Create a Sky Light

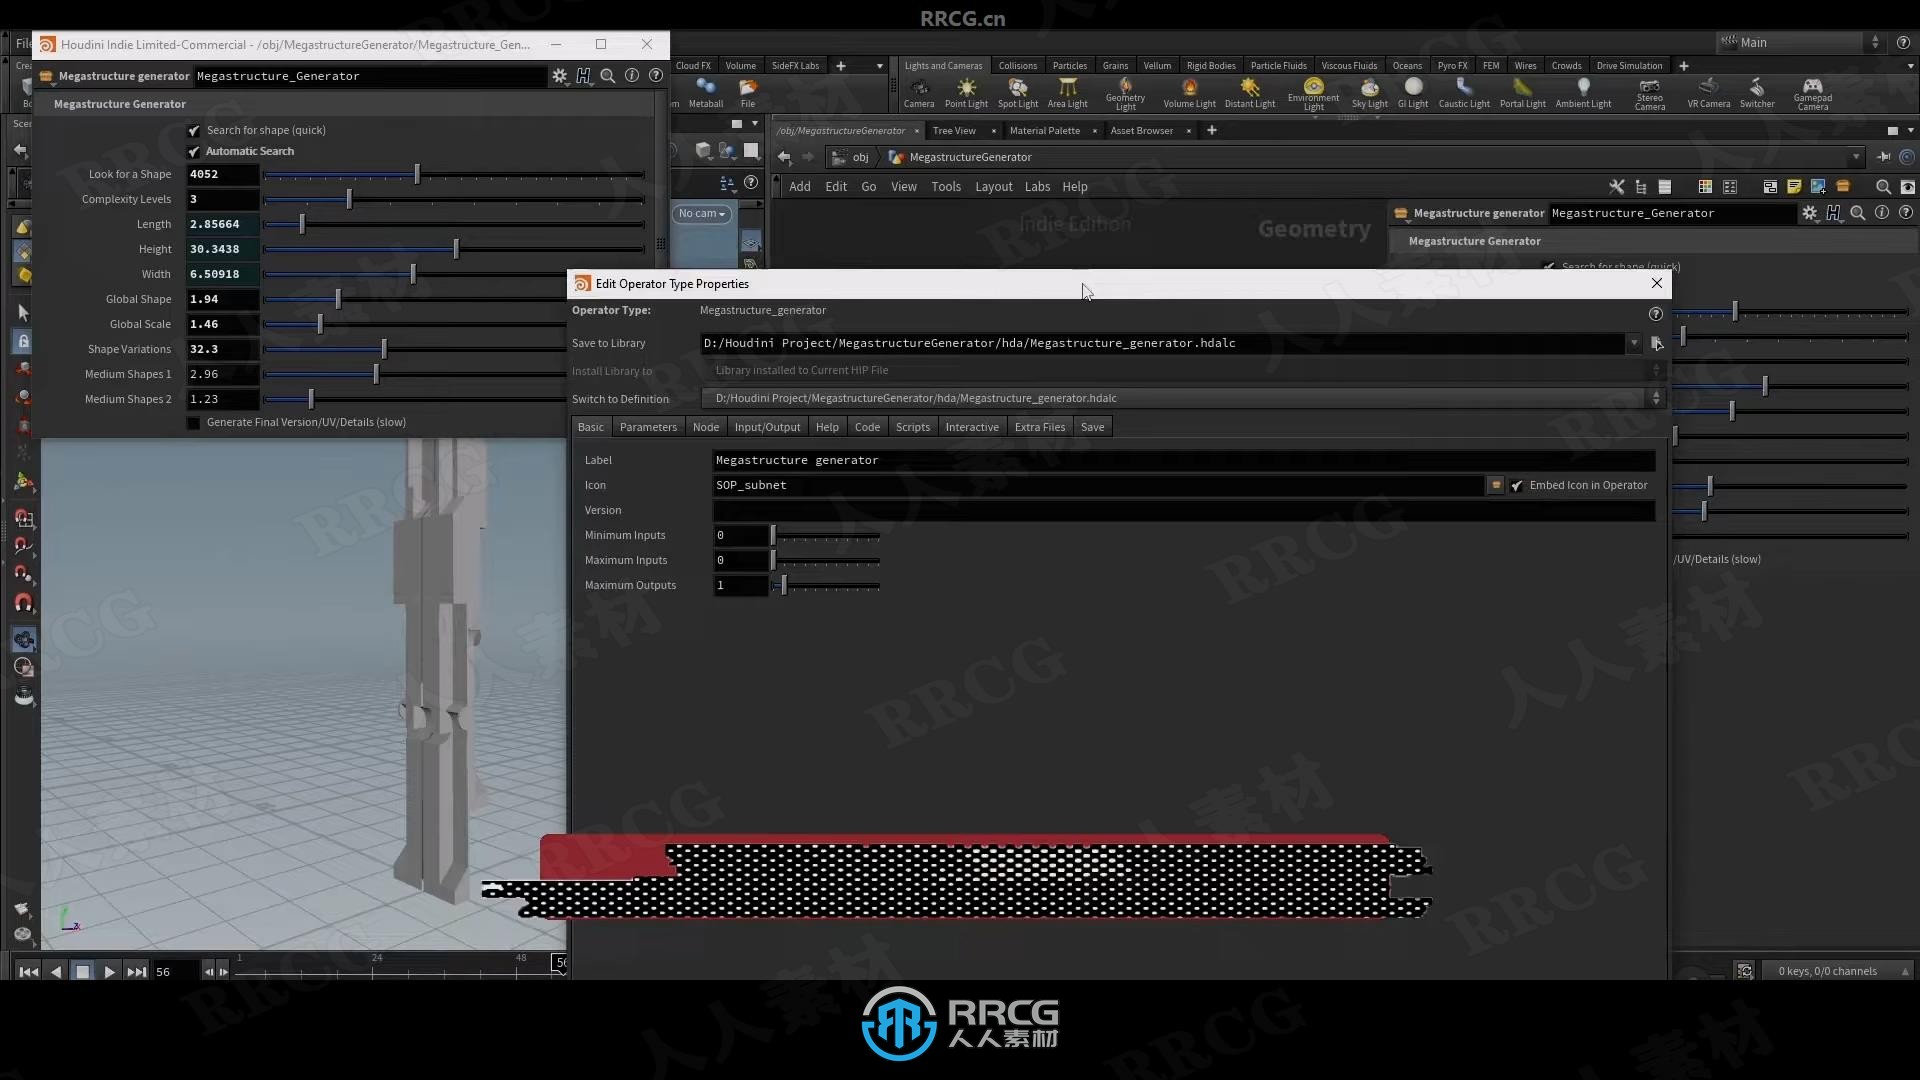(1370, 92)
